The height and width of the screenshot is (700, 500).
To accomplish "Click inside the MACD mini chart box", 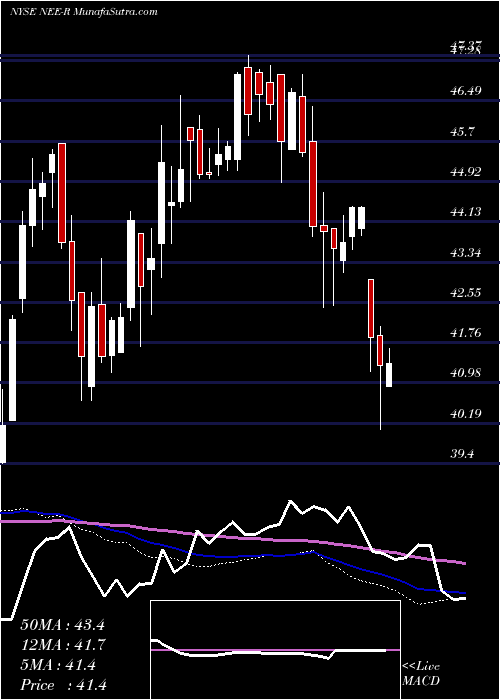I will click(275, 650).
